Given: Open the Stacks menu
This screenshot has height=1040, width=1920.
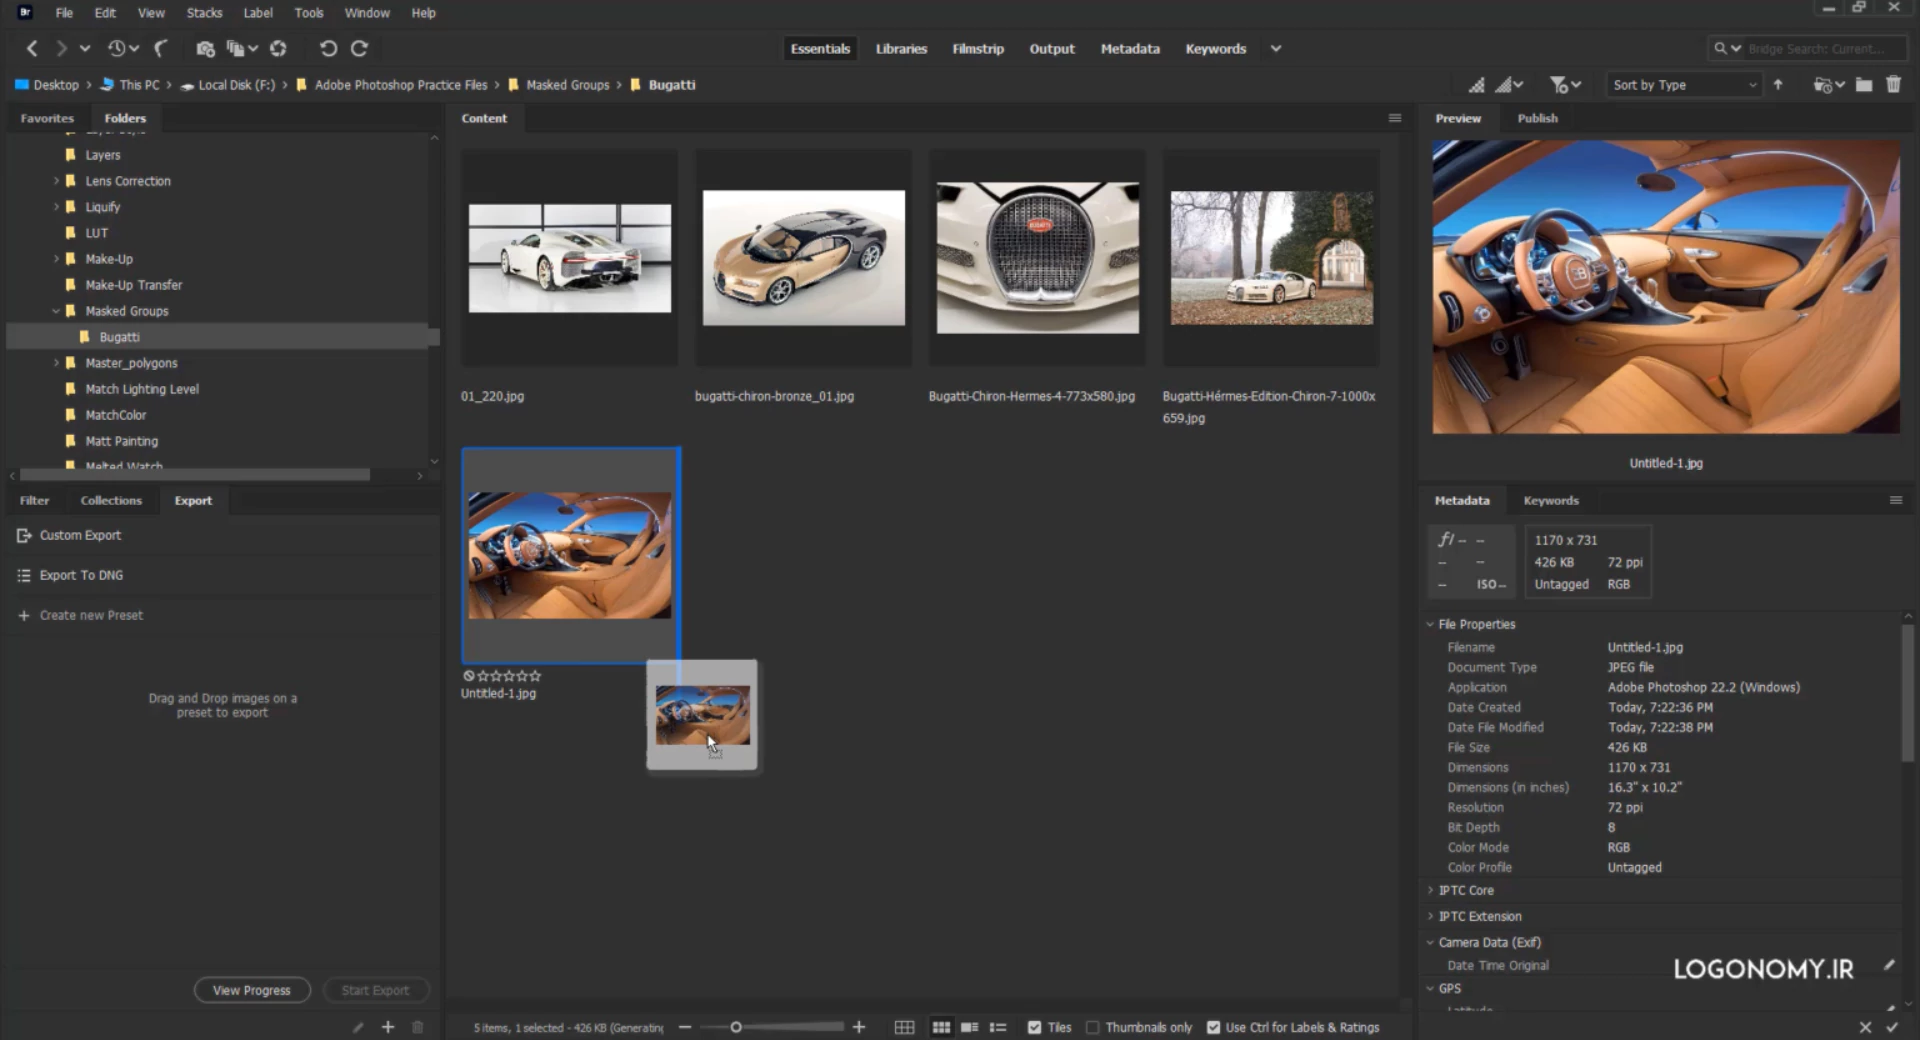Looking at the screenshot, I should (x=204, y=13).
